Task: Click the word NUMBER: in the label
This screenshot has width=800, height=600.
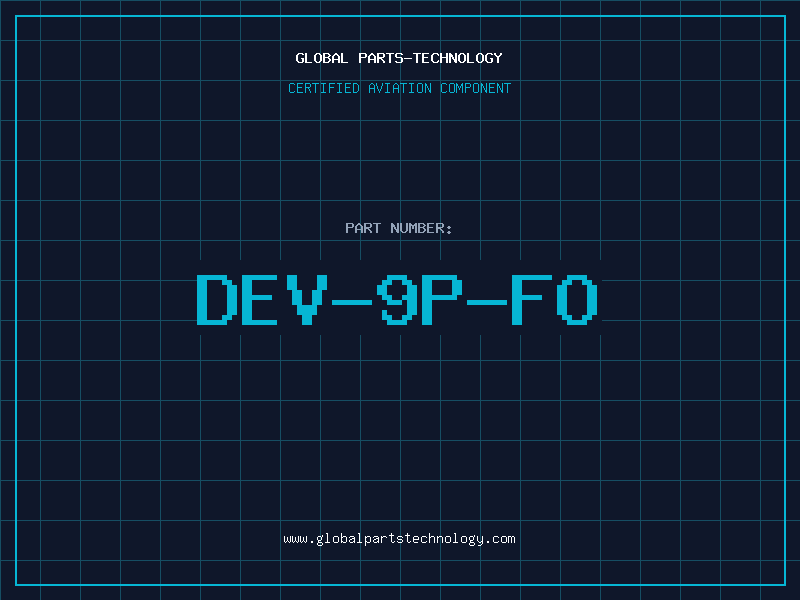Action: pyautogui.click(x=421, y=228)
